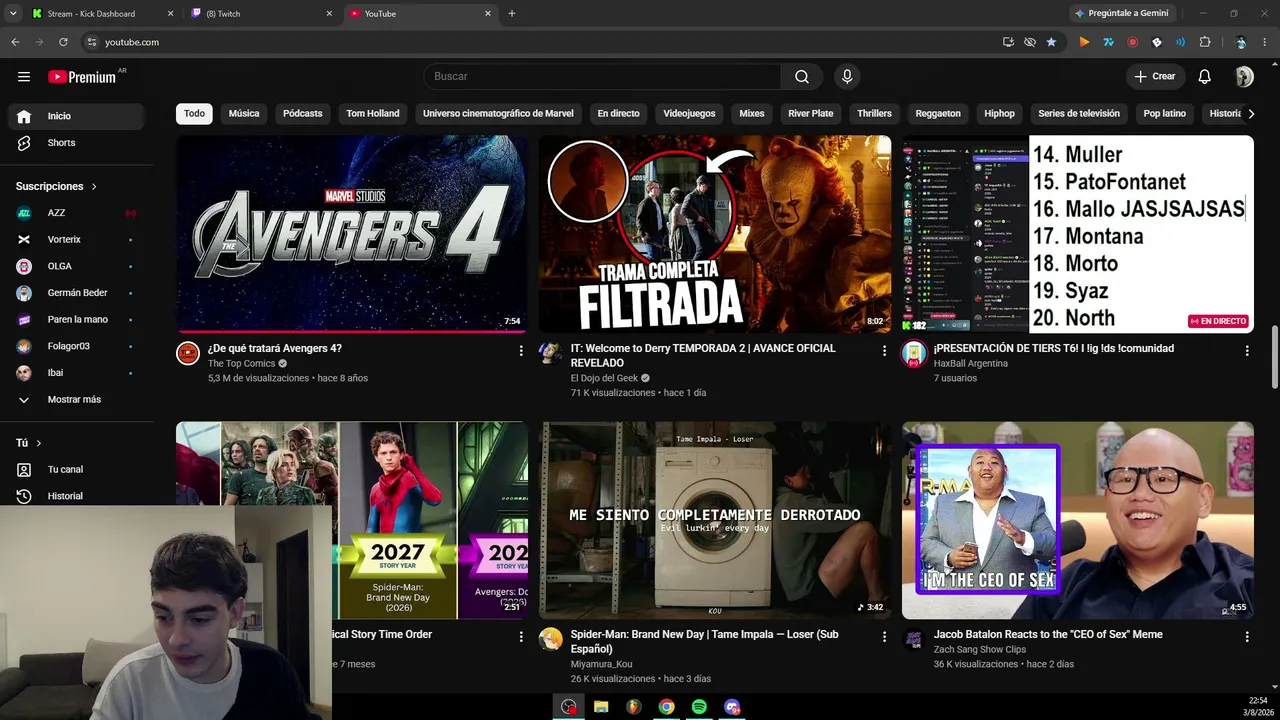The image size is (1280, 720).
Task: Filter by En directo chip
Action: (619, 113)
